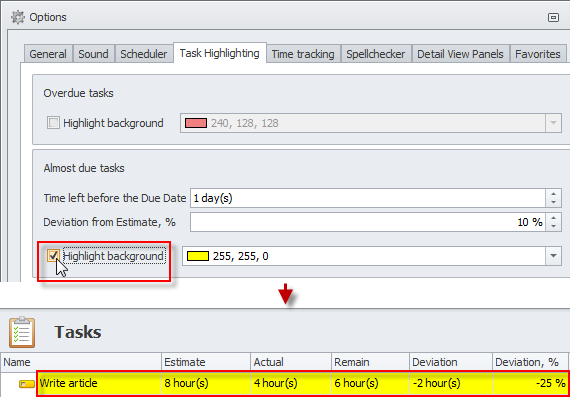
Task: Uncheck Almost due Highlight background checkbox
Action: coord(53,256)
